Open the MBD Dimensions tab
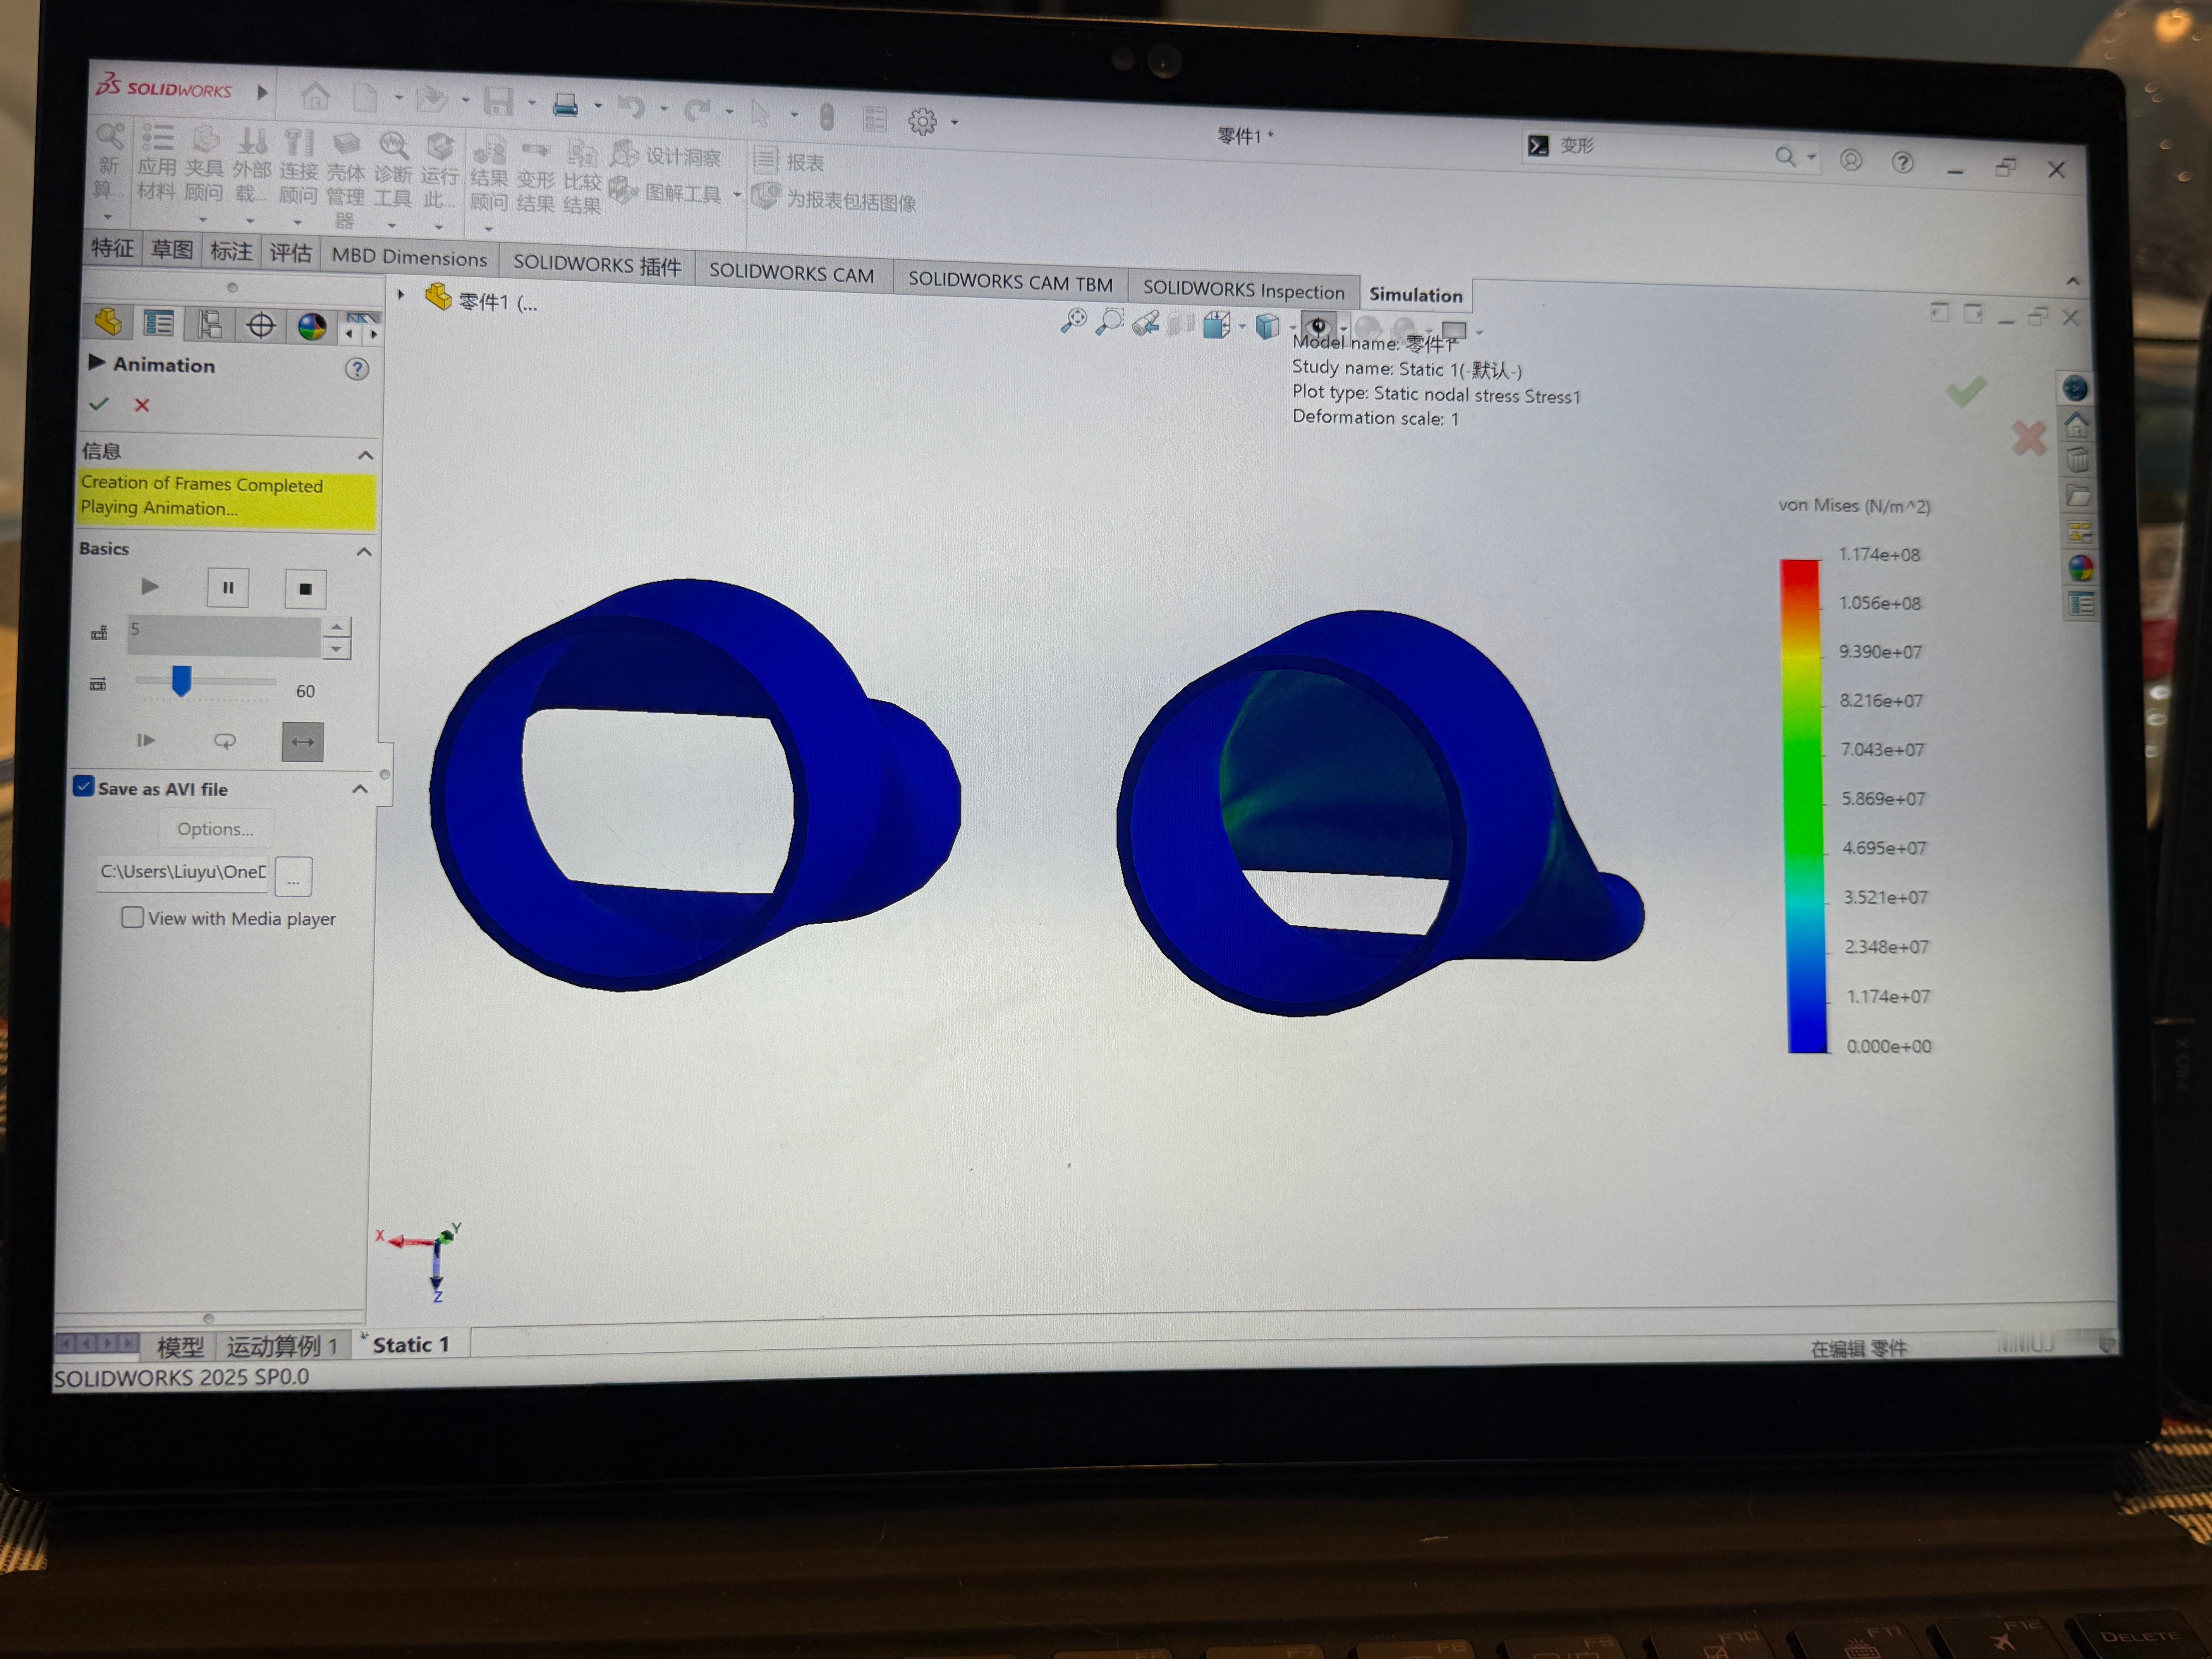 point(409,257)
